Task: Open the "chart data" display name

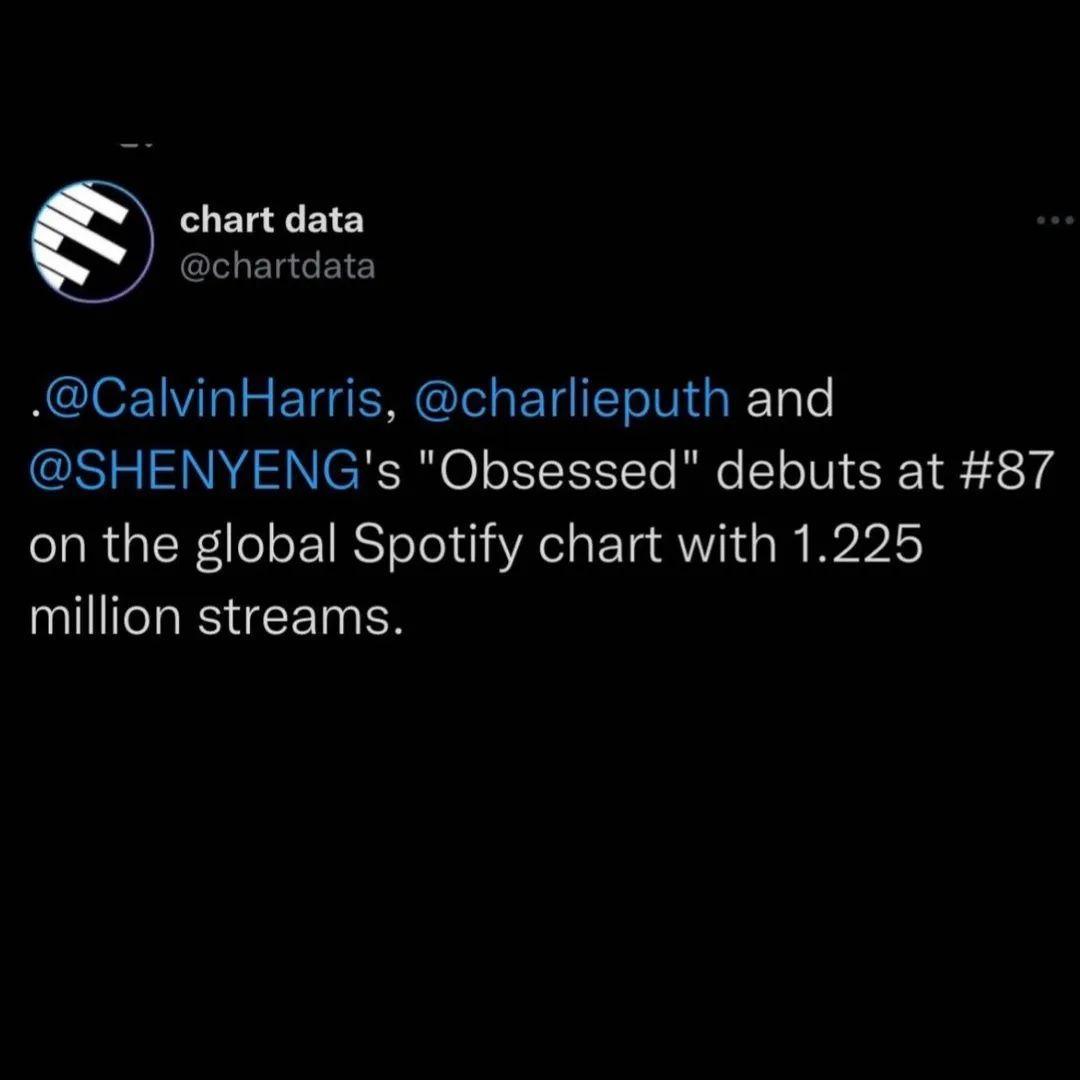Action: 271,220
